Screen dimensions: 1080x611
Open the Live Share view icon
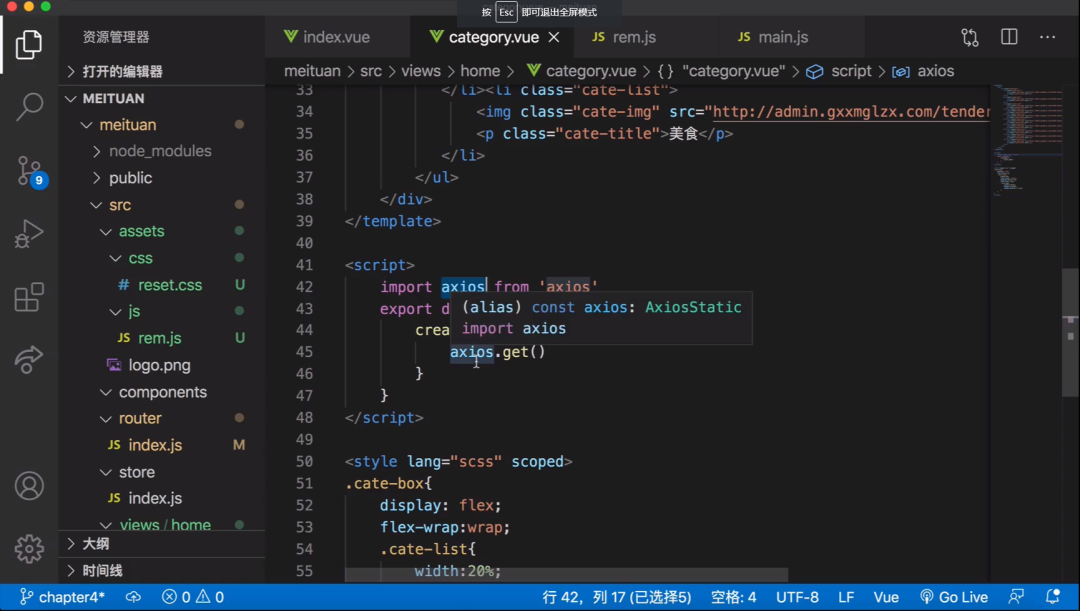click(29, 359)
